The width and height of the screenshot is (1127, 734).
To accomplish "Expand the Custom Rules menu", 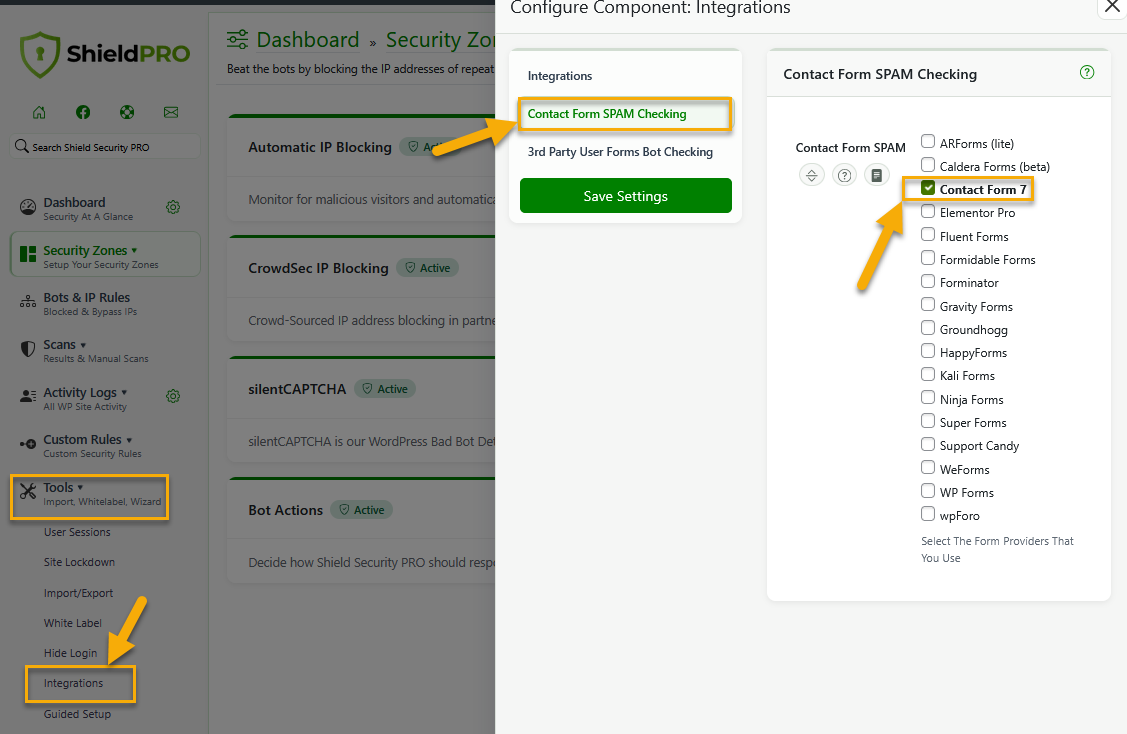I will [x=129, y=440].
